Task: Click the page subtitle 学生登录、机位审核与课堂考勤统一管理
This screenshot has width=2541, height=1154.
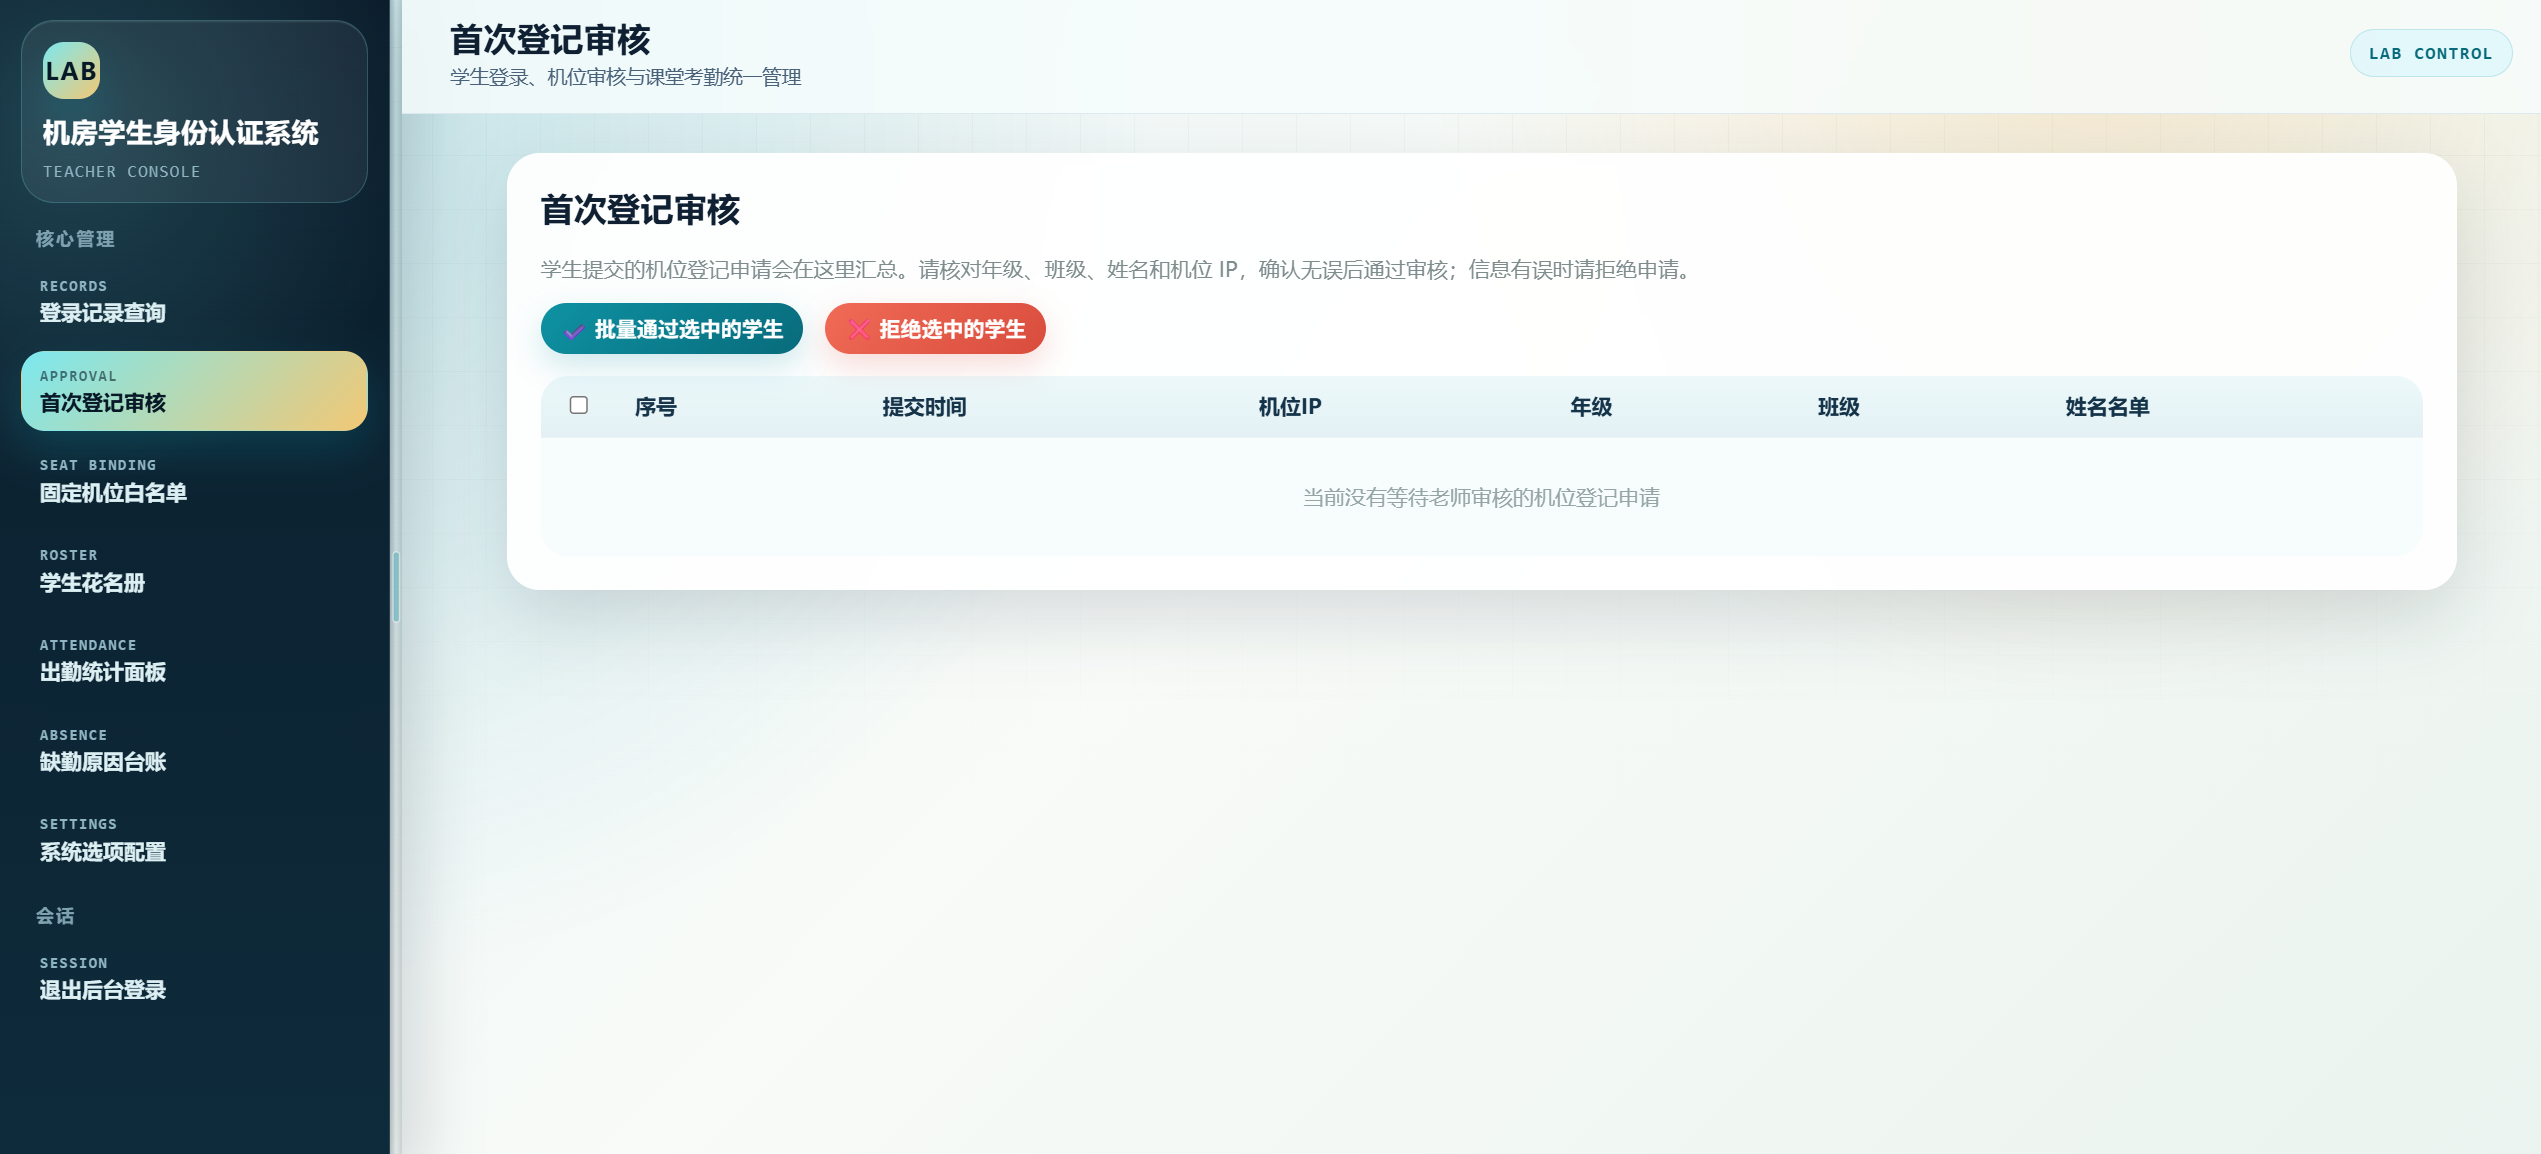Action: pos(626,77)
